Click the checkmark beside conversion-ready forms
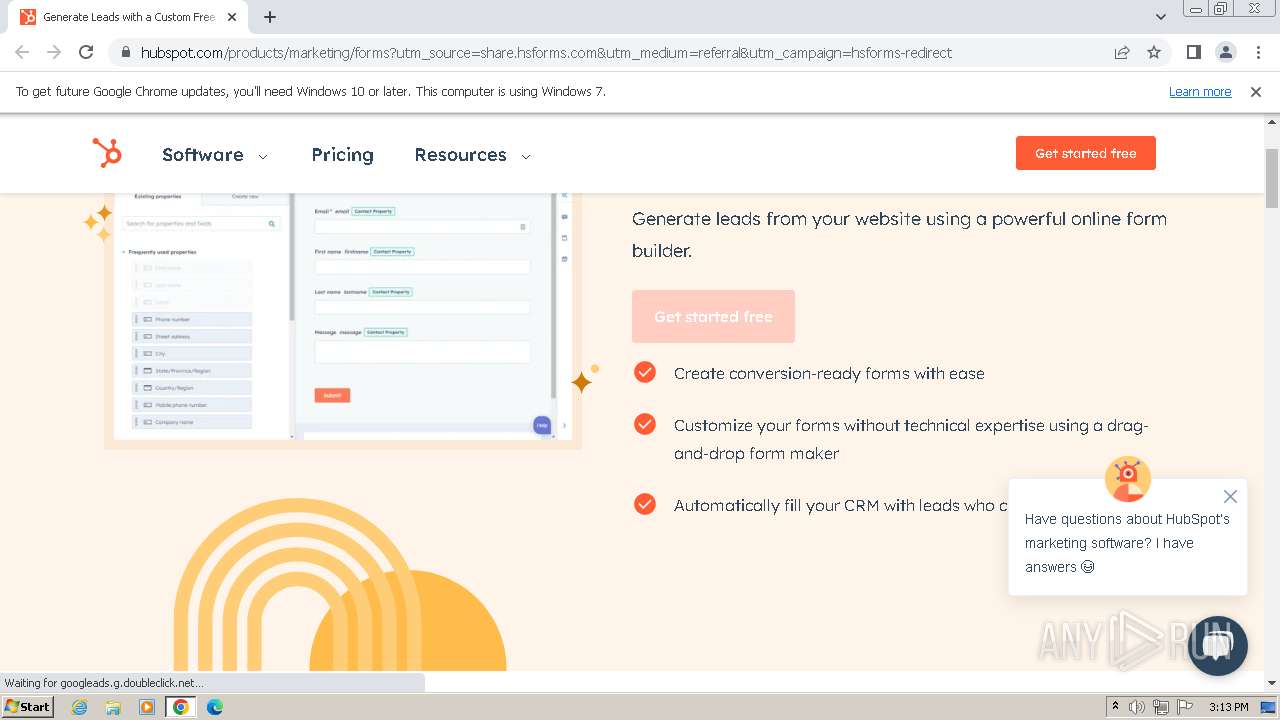1280x720 pixels. 645,372
